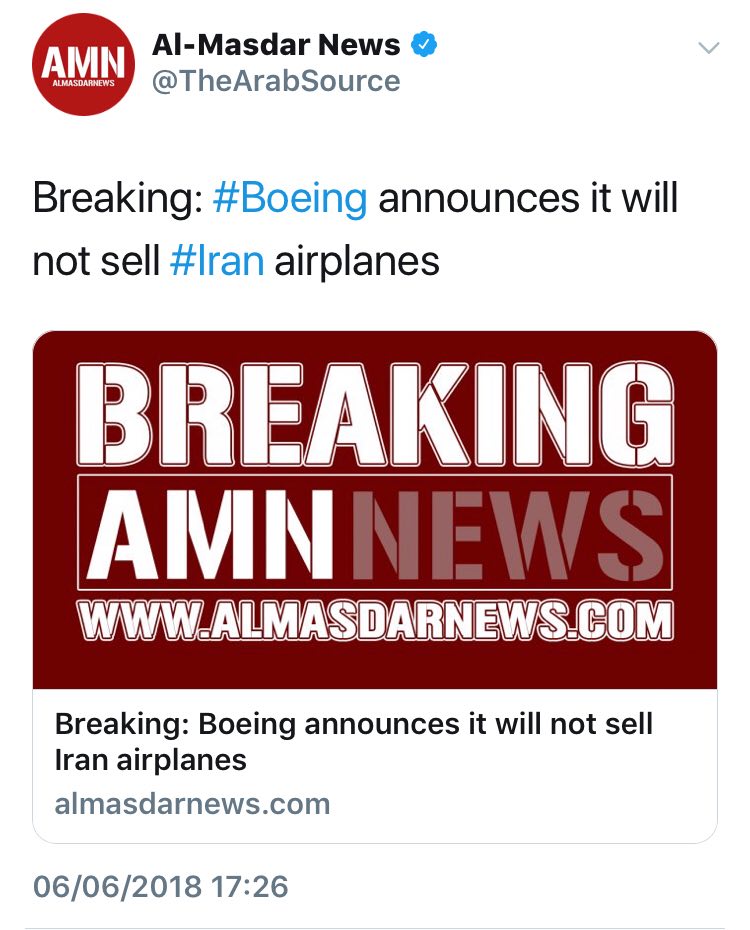Click the word "not sell" in the tweet text
Image resolution: width=750 pixels, height=930 pixels.
click(96, 260)
